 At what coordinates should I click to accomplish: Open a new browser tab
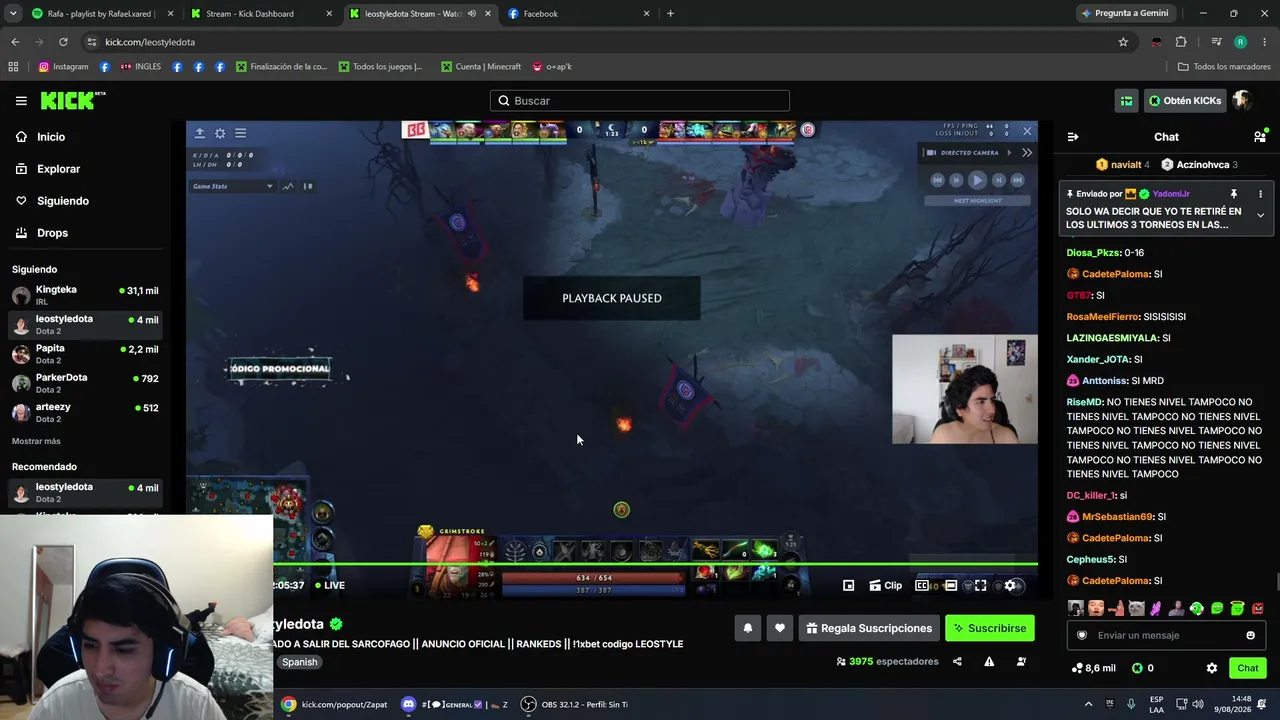click(x=670, y=14)
